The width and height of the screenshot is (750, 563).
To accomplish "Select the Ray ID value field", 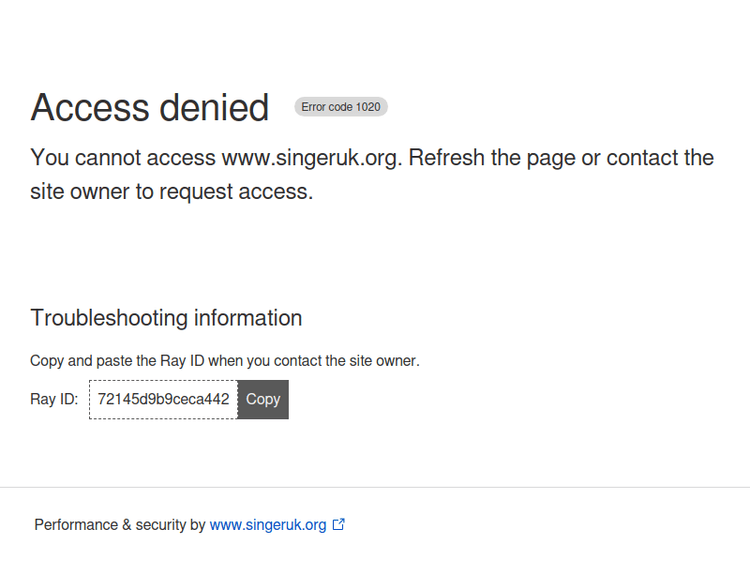I will 163,399.
